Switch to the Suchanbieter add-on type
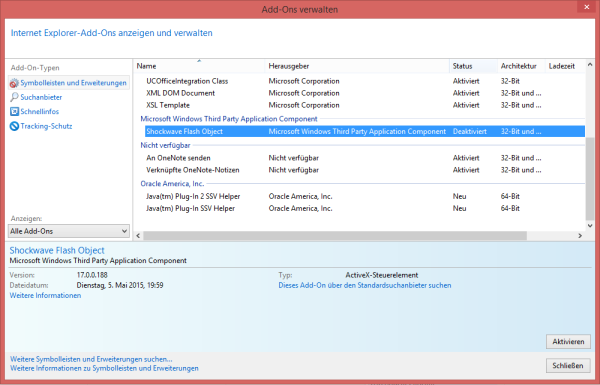This screenshot has height=385, width=600. click(41, 97)
